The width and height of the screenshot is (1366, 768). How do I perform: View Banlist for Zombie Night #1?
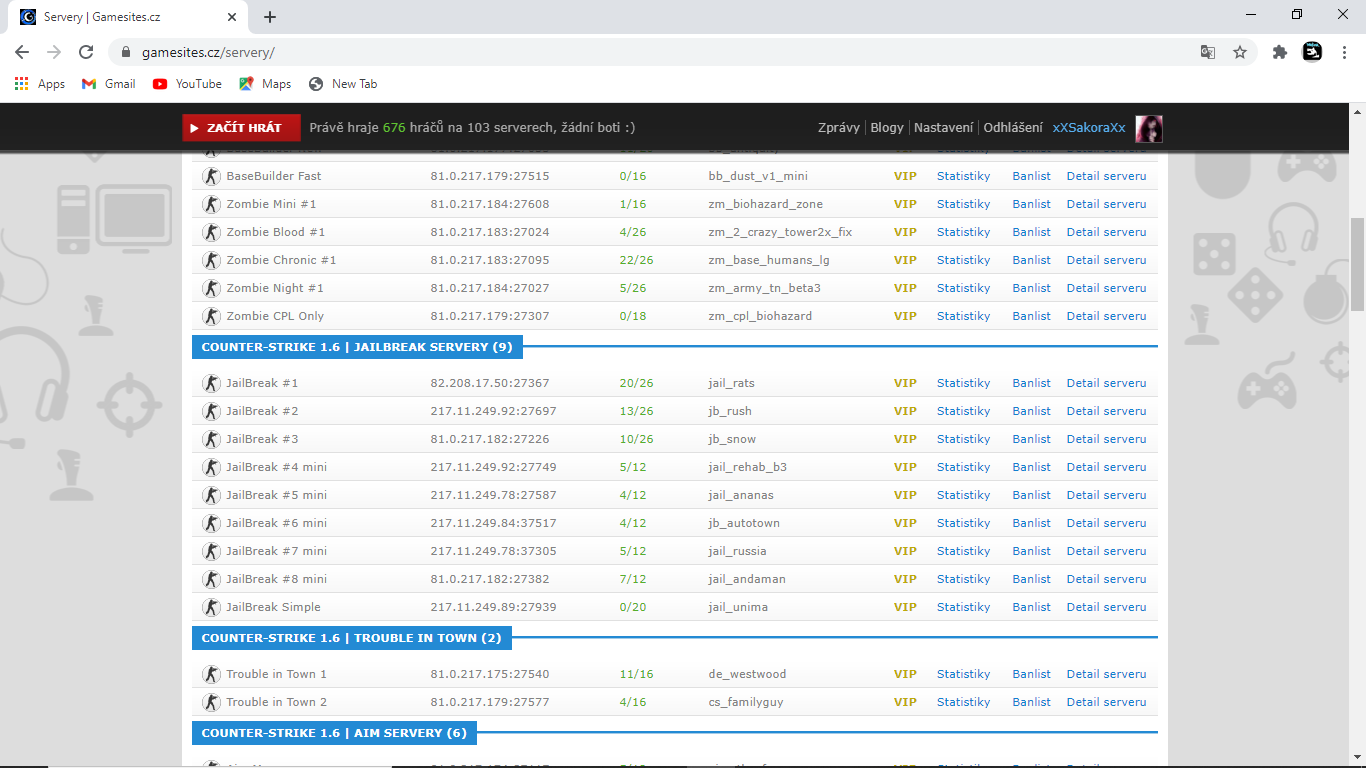click(1031, 288)
